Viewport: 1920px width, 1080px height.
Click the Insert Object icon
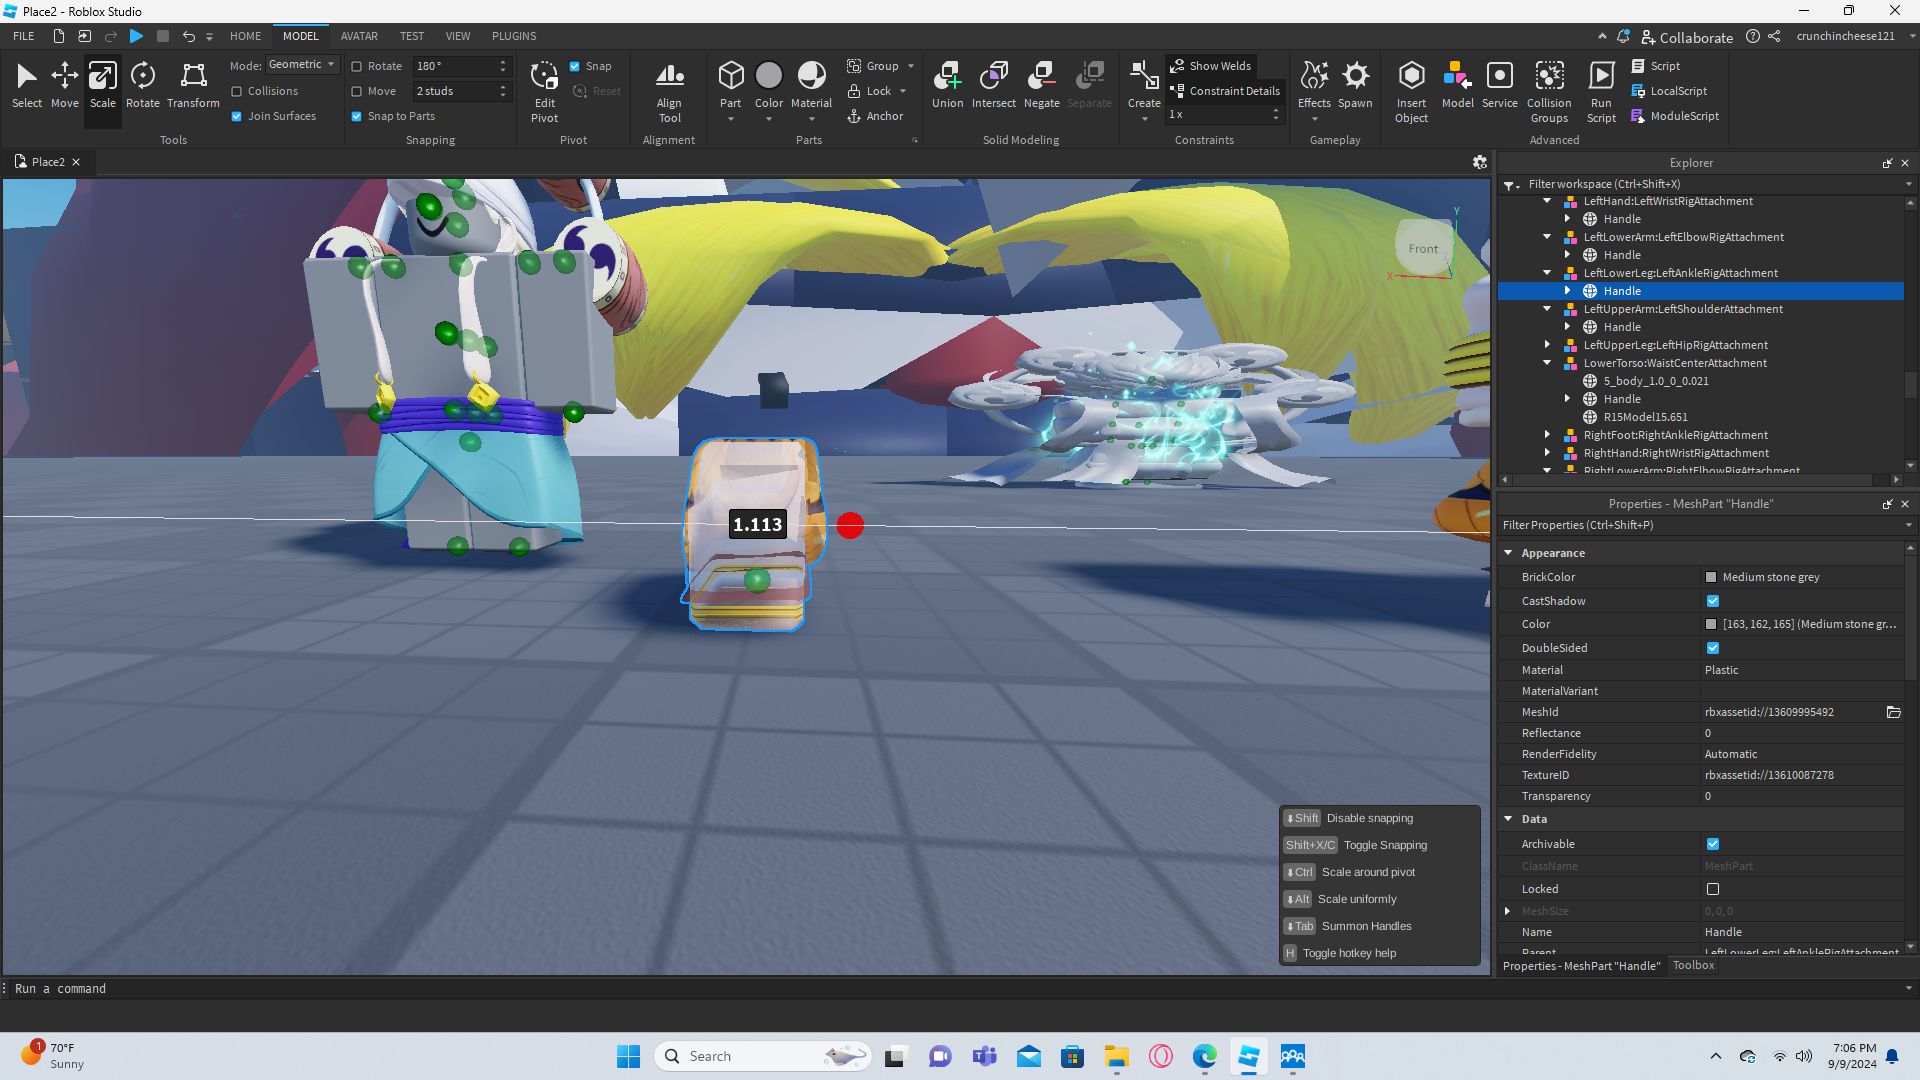1411,90
